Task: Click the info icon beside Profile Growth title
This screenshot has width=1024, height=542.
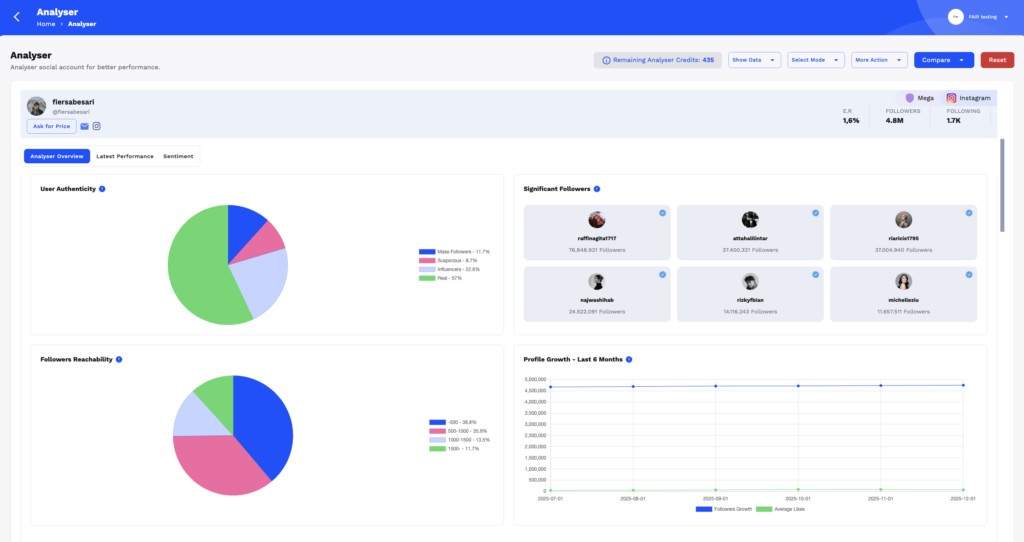Action: click(x=630, y=359)
